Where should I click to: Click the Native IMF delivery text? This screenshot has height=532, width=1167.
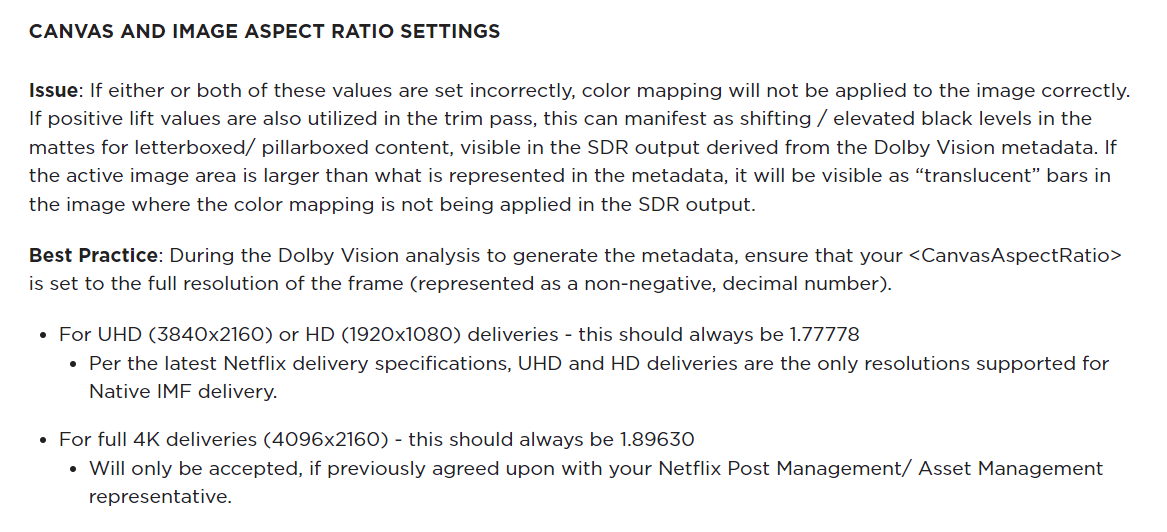pyautogui.click(x=182, y=391)
